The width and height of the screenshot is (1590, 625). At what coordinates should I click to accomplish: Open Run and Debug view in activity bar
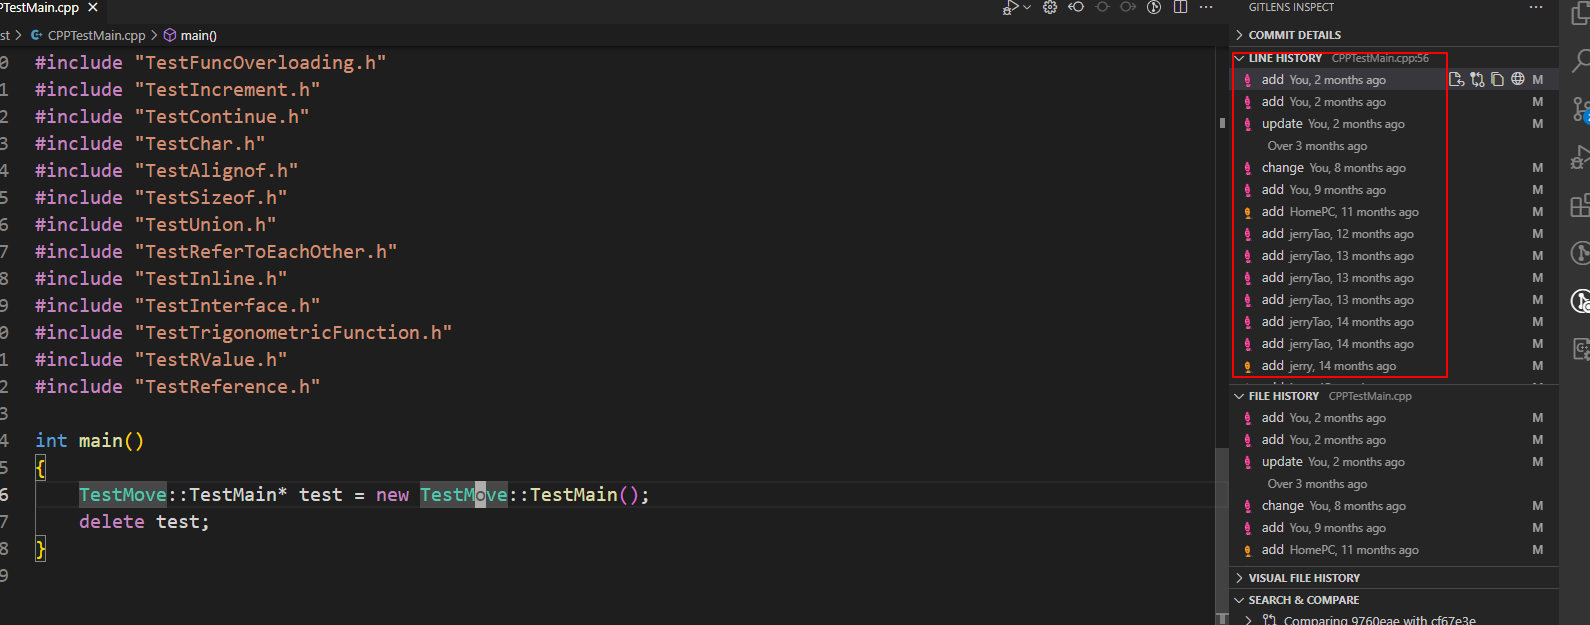pos(1581,157)
